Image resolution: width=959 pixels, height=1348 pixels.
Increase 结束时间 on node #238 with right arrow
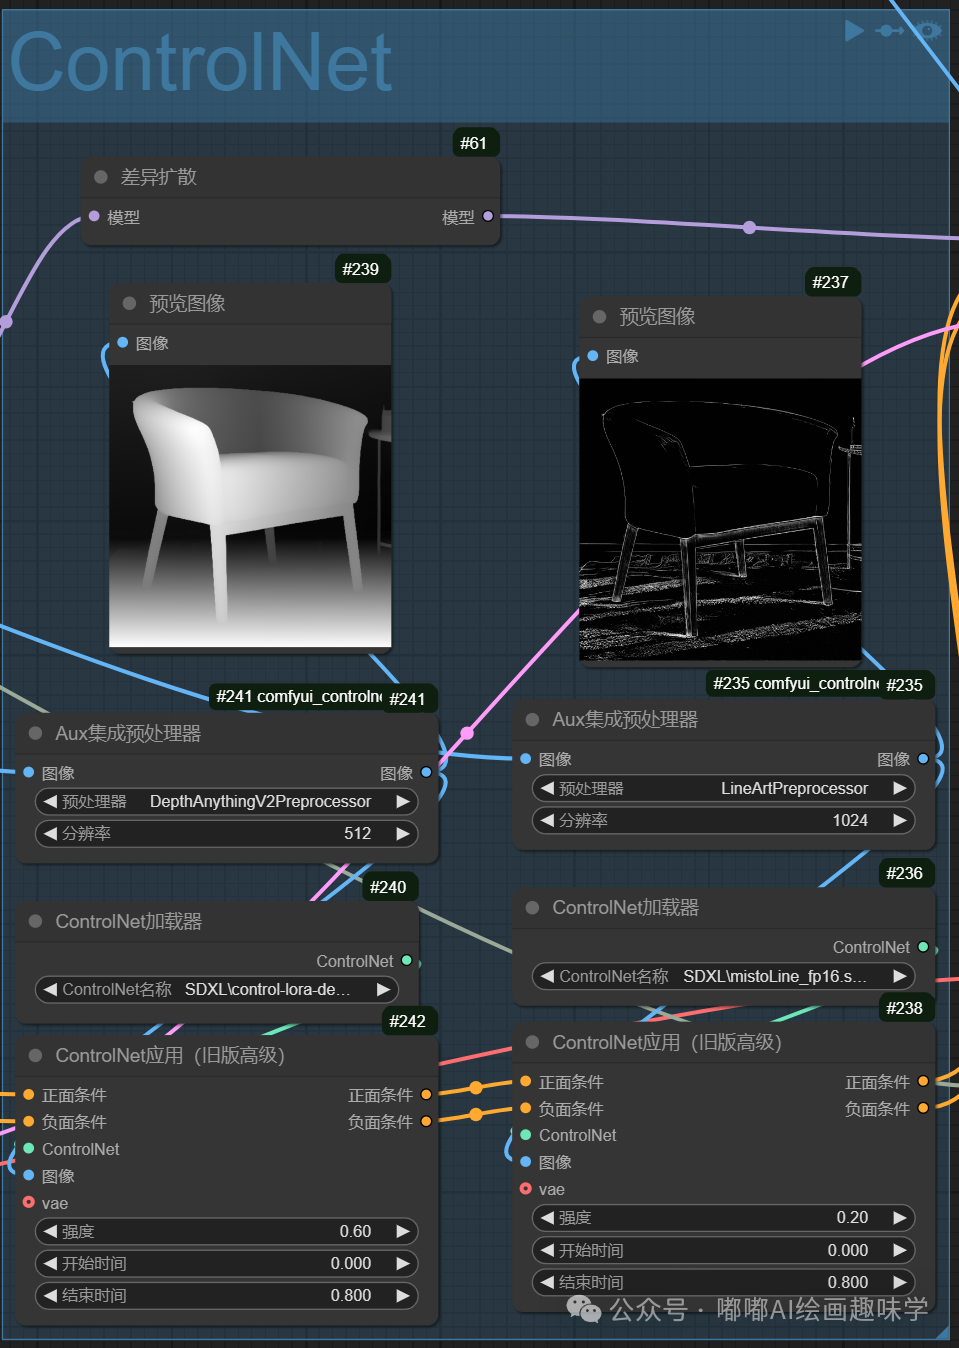[900, 1282]
